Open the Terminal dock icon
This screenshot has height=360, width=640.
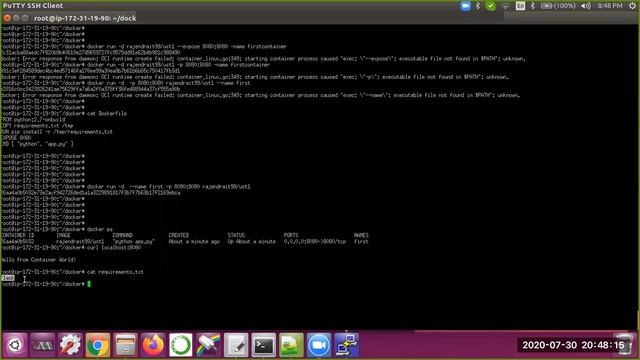coord(264,345)
